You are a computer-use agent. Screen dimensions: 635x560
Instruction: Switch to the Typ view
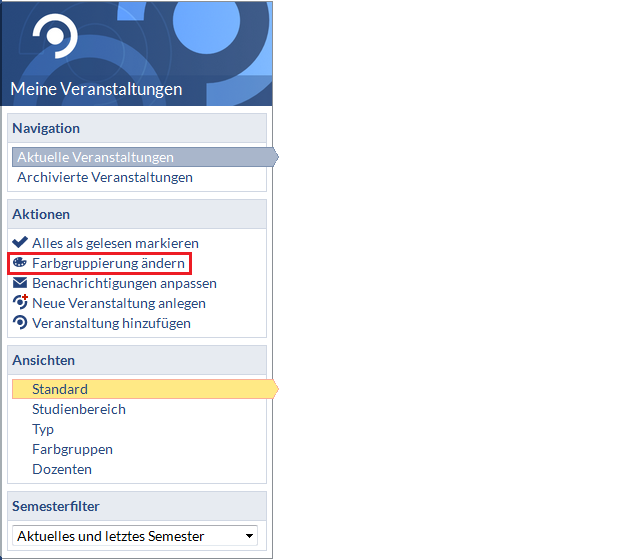(43, 429)
